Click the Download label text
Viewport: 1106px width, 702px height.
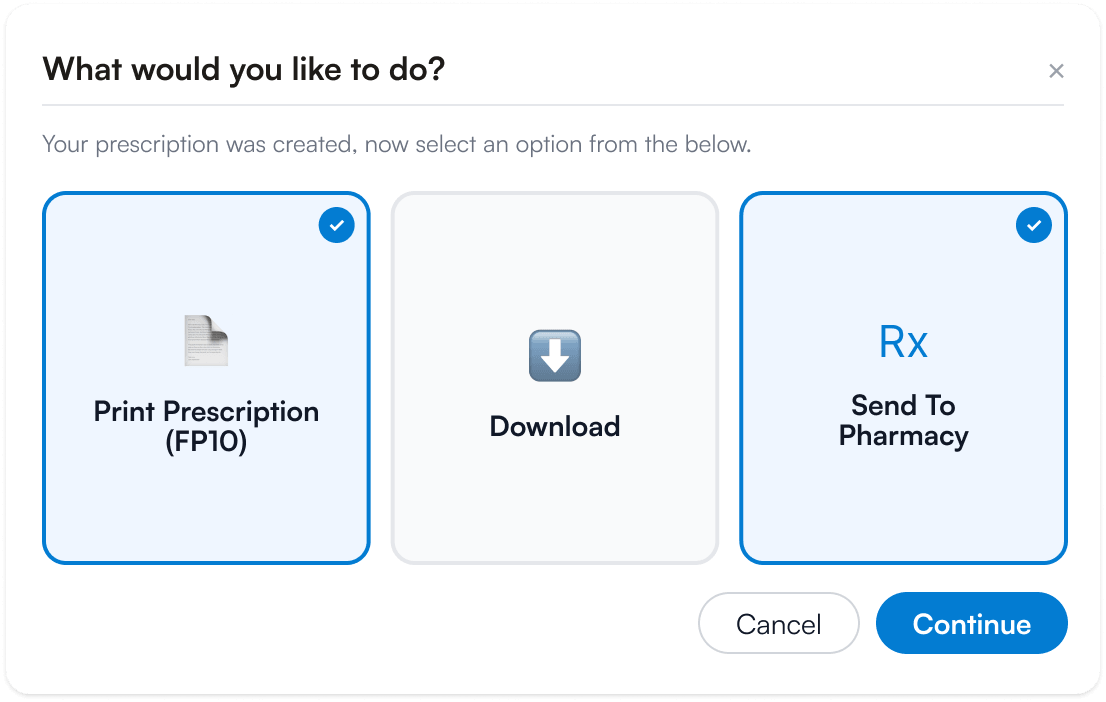point(555,426)
